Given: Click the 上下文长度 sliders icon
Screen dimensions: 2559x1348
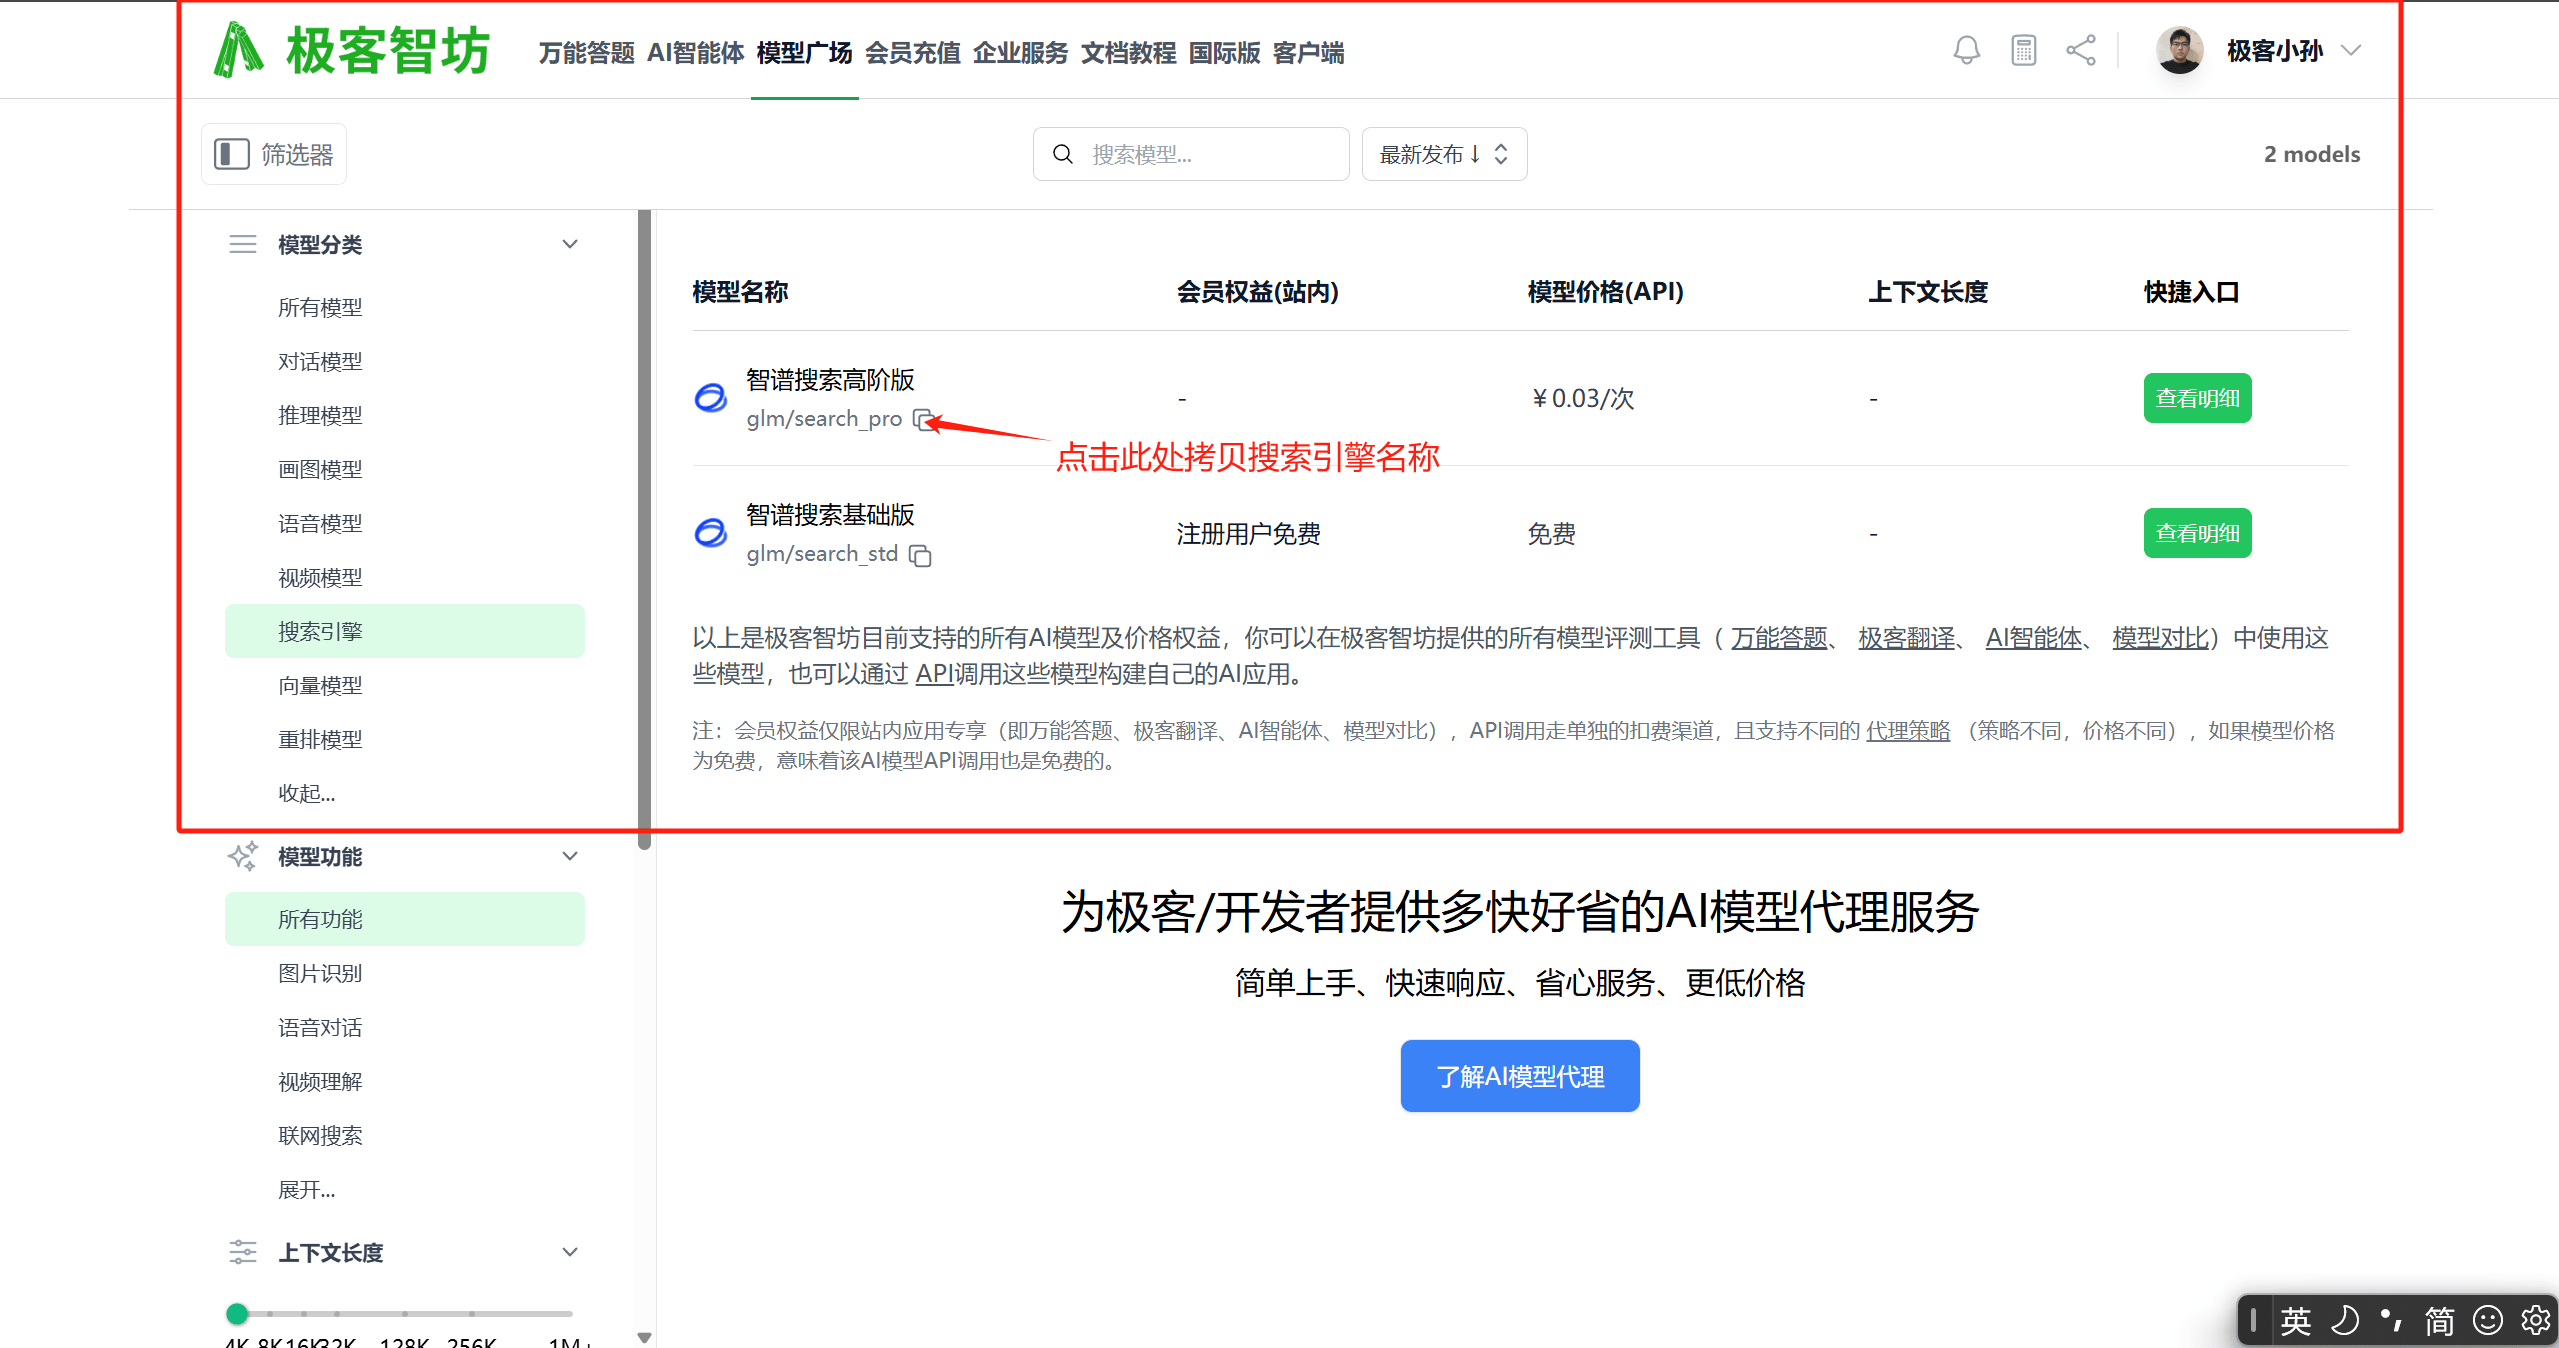Looking at the screenshot, I should pos(243,1252).
